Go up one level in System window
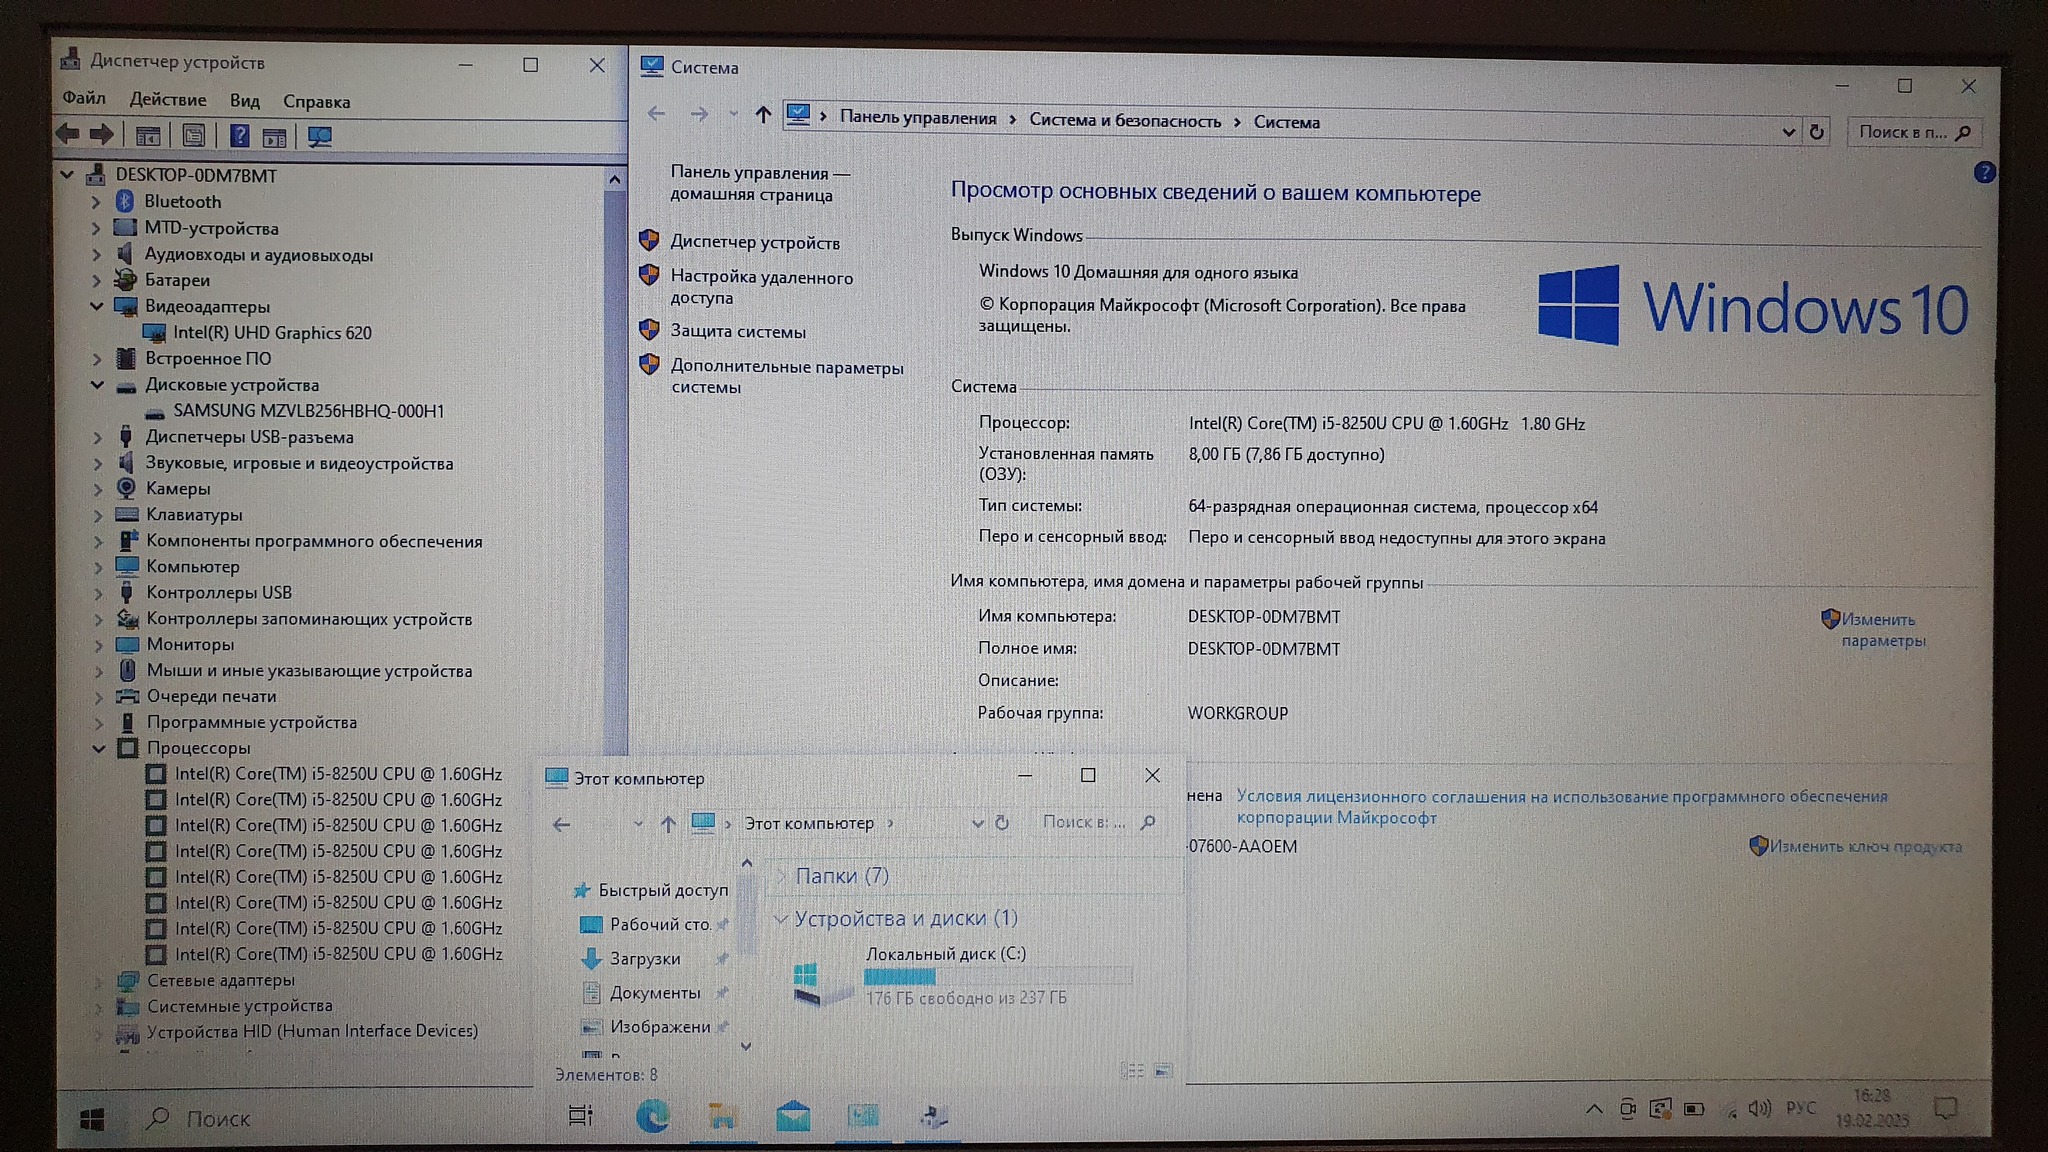The width and height of the screenshot is (2048, 1152). (763, 115)
